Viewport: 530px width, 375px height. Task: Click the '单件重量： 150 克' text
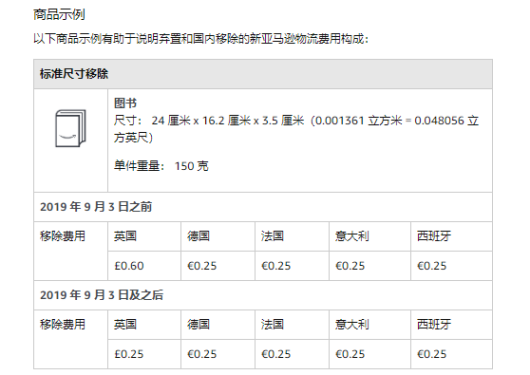click(x=161, y=166)
